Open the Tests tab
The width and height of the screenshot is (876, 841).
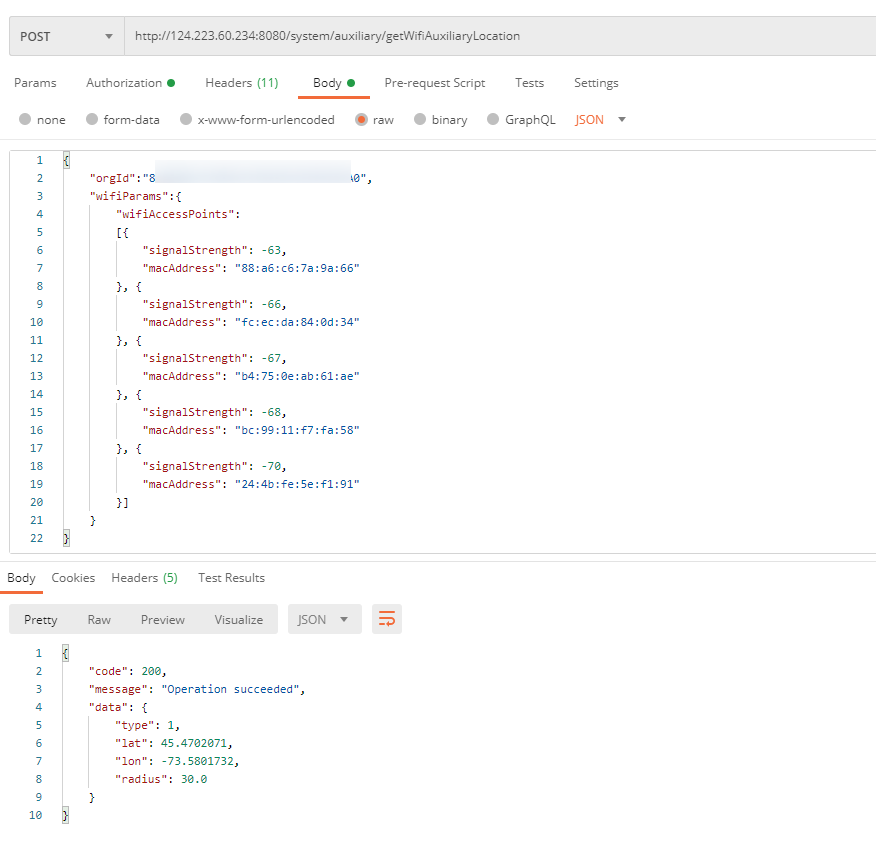(x=529, y=83)
